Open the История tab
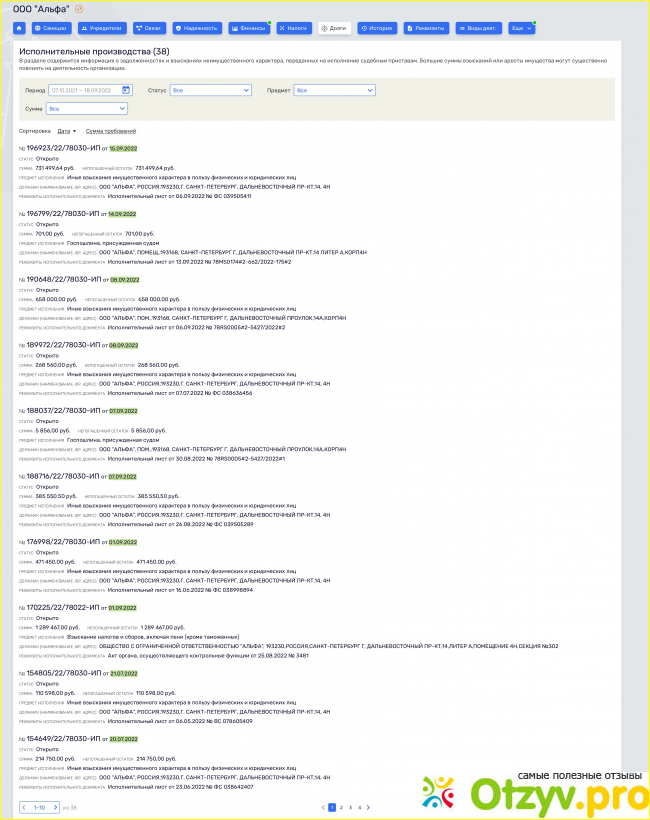 [x=377, y=28]
